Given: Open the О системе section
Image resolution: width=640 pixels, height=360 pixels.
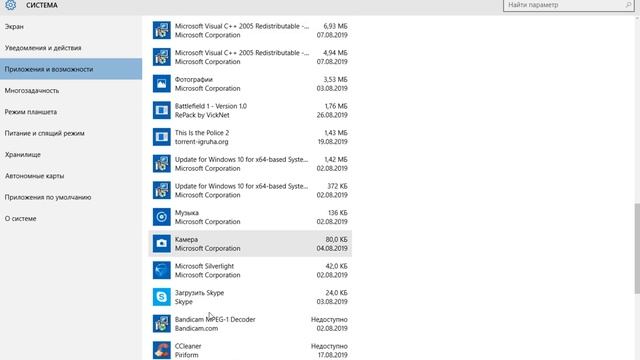Looking at the screenshot, I should click(71, 218).
